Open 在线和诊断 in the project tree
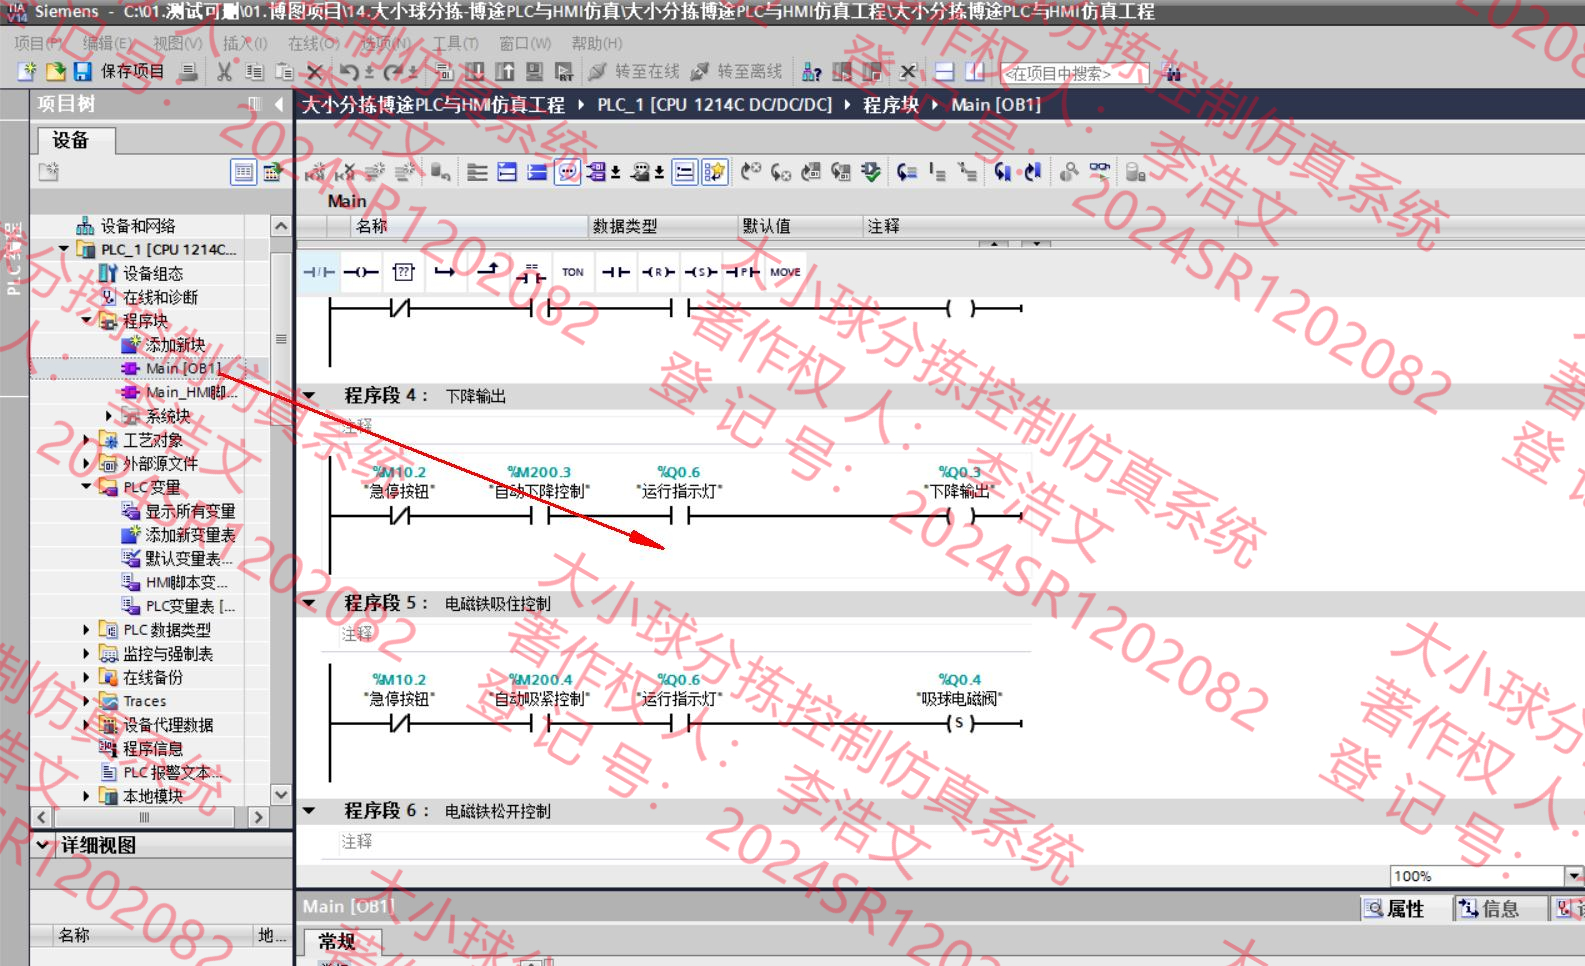Screen dimensions: 1585x966 click(x=159, y=297)
